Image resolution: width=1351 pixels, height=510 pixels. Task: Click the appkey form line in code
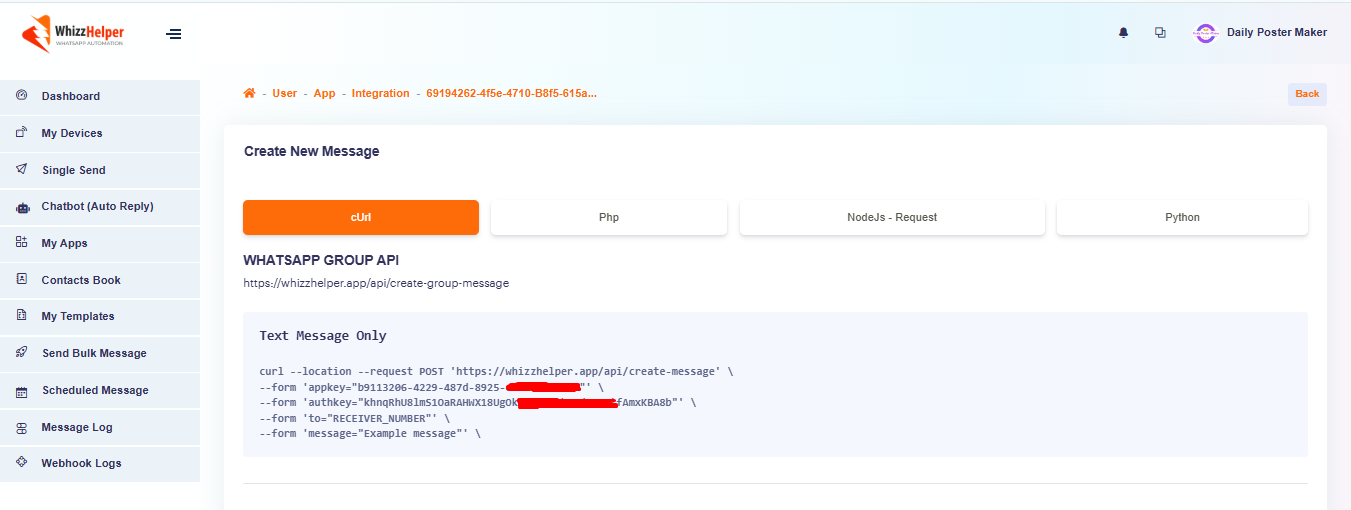431,387
